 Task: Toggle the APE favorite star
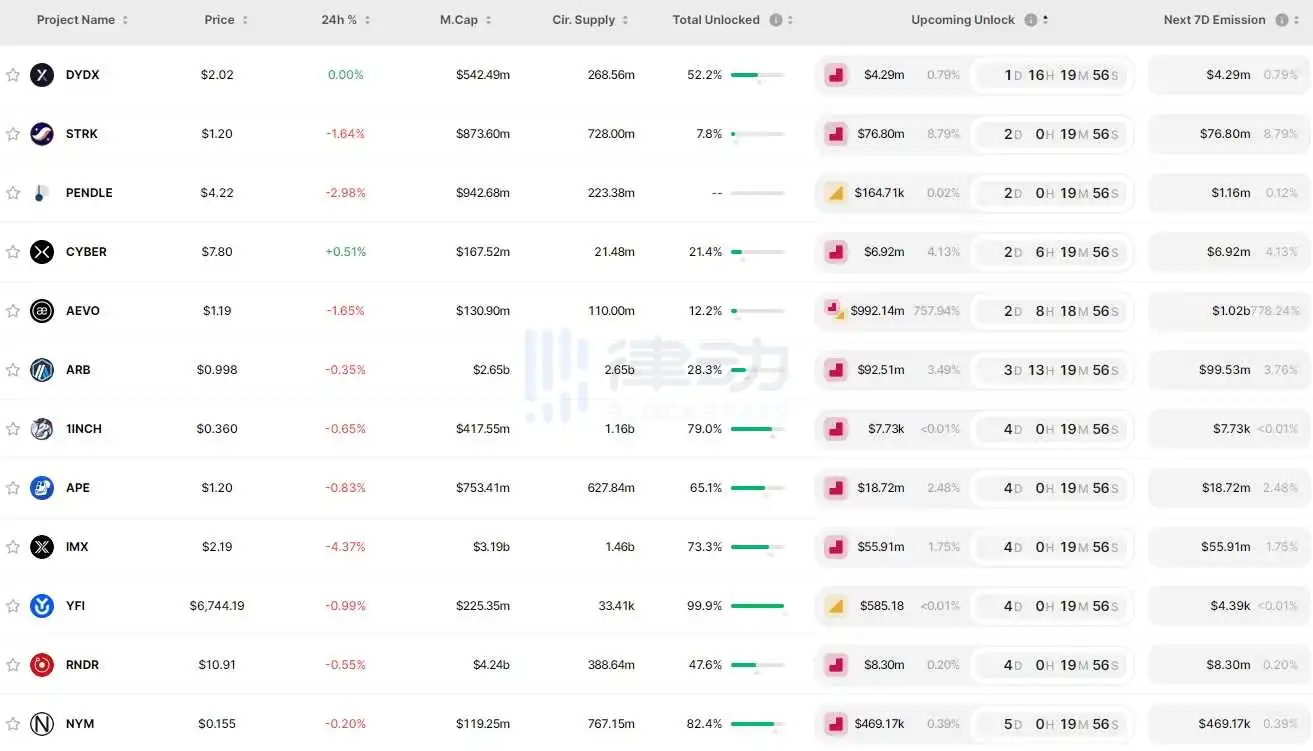[x=13, y=488]
